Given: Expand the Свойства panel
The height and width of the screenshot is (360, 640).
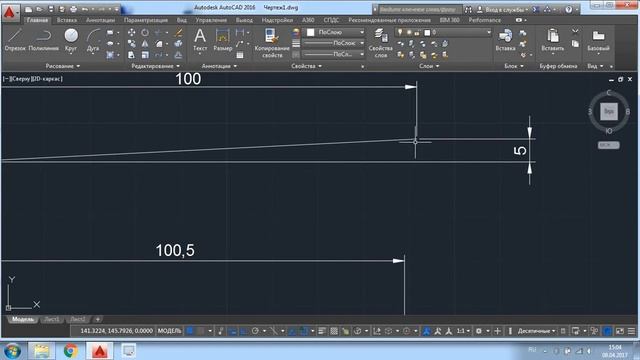Looking at the screenshot, I should (x=307, y=66).
